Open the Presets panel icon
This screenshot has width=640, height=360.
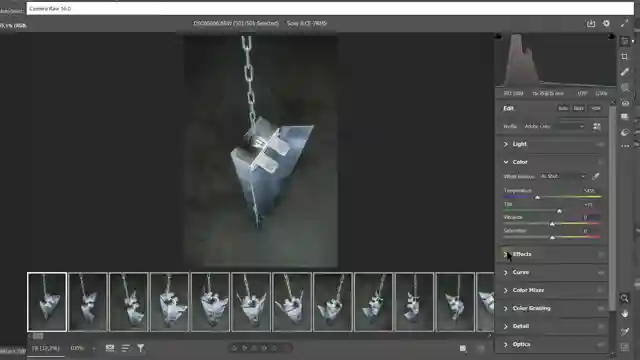(x=624, y=132)
